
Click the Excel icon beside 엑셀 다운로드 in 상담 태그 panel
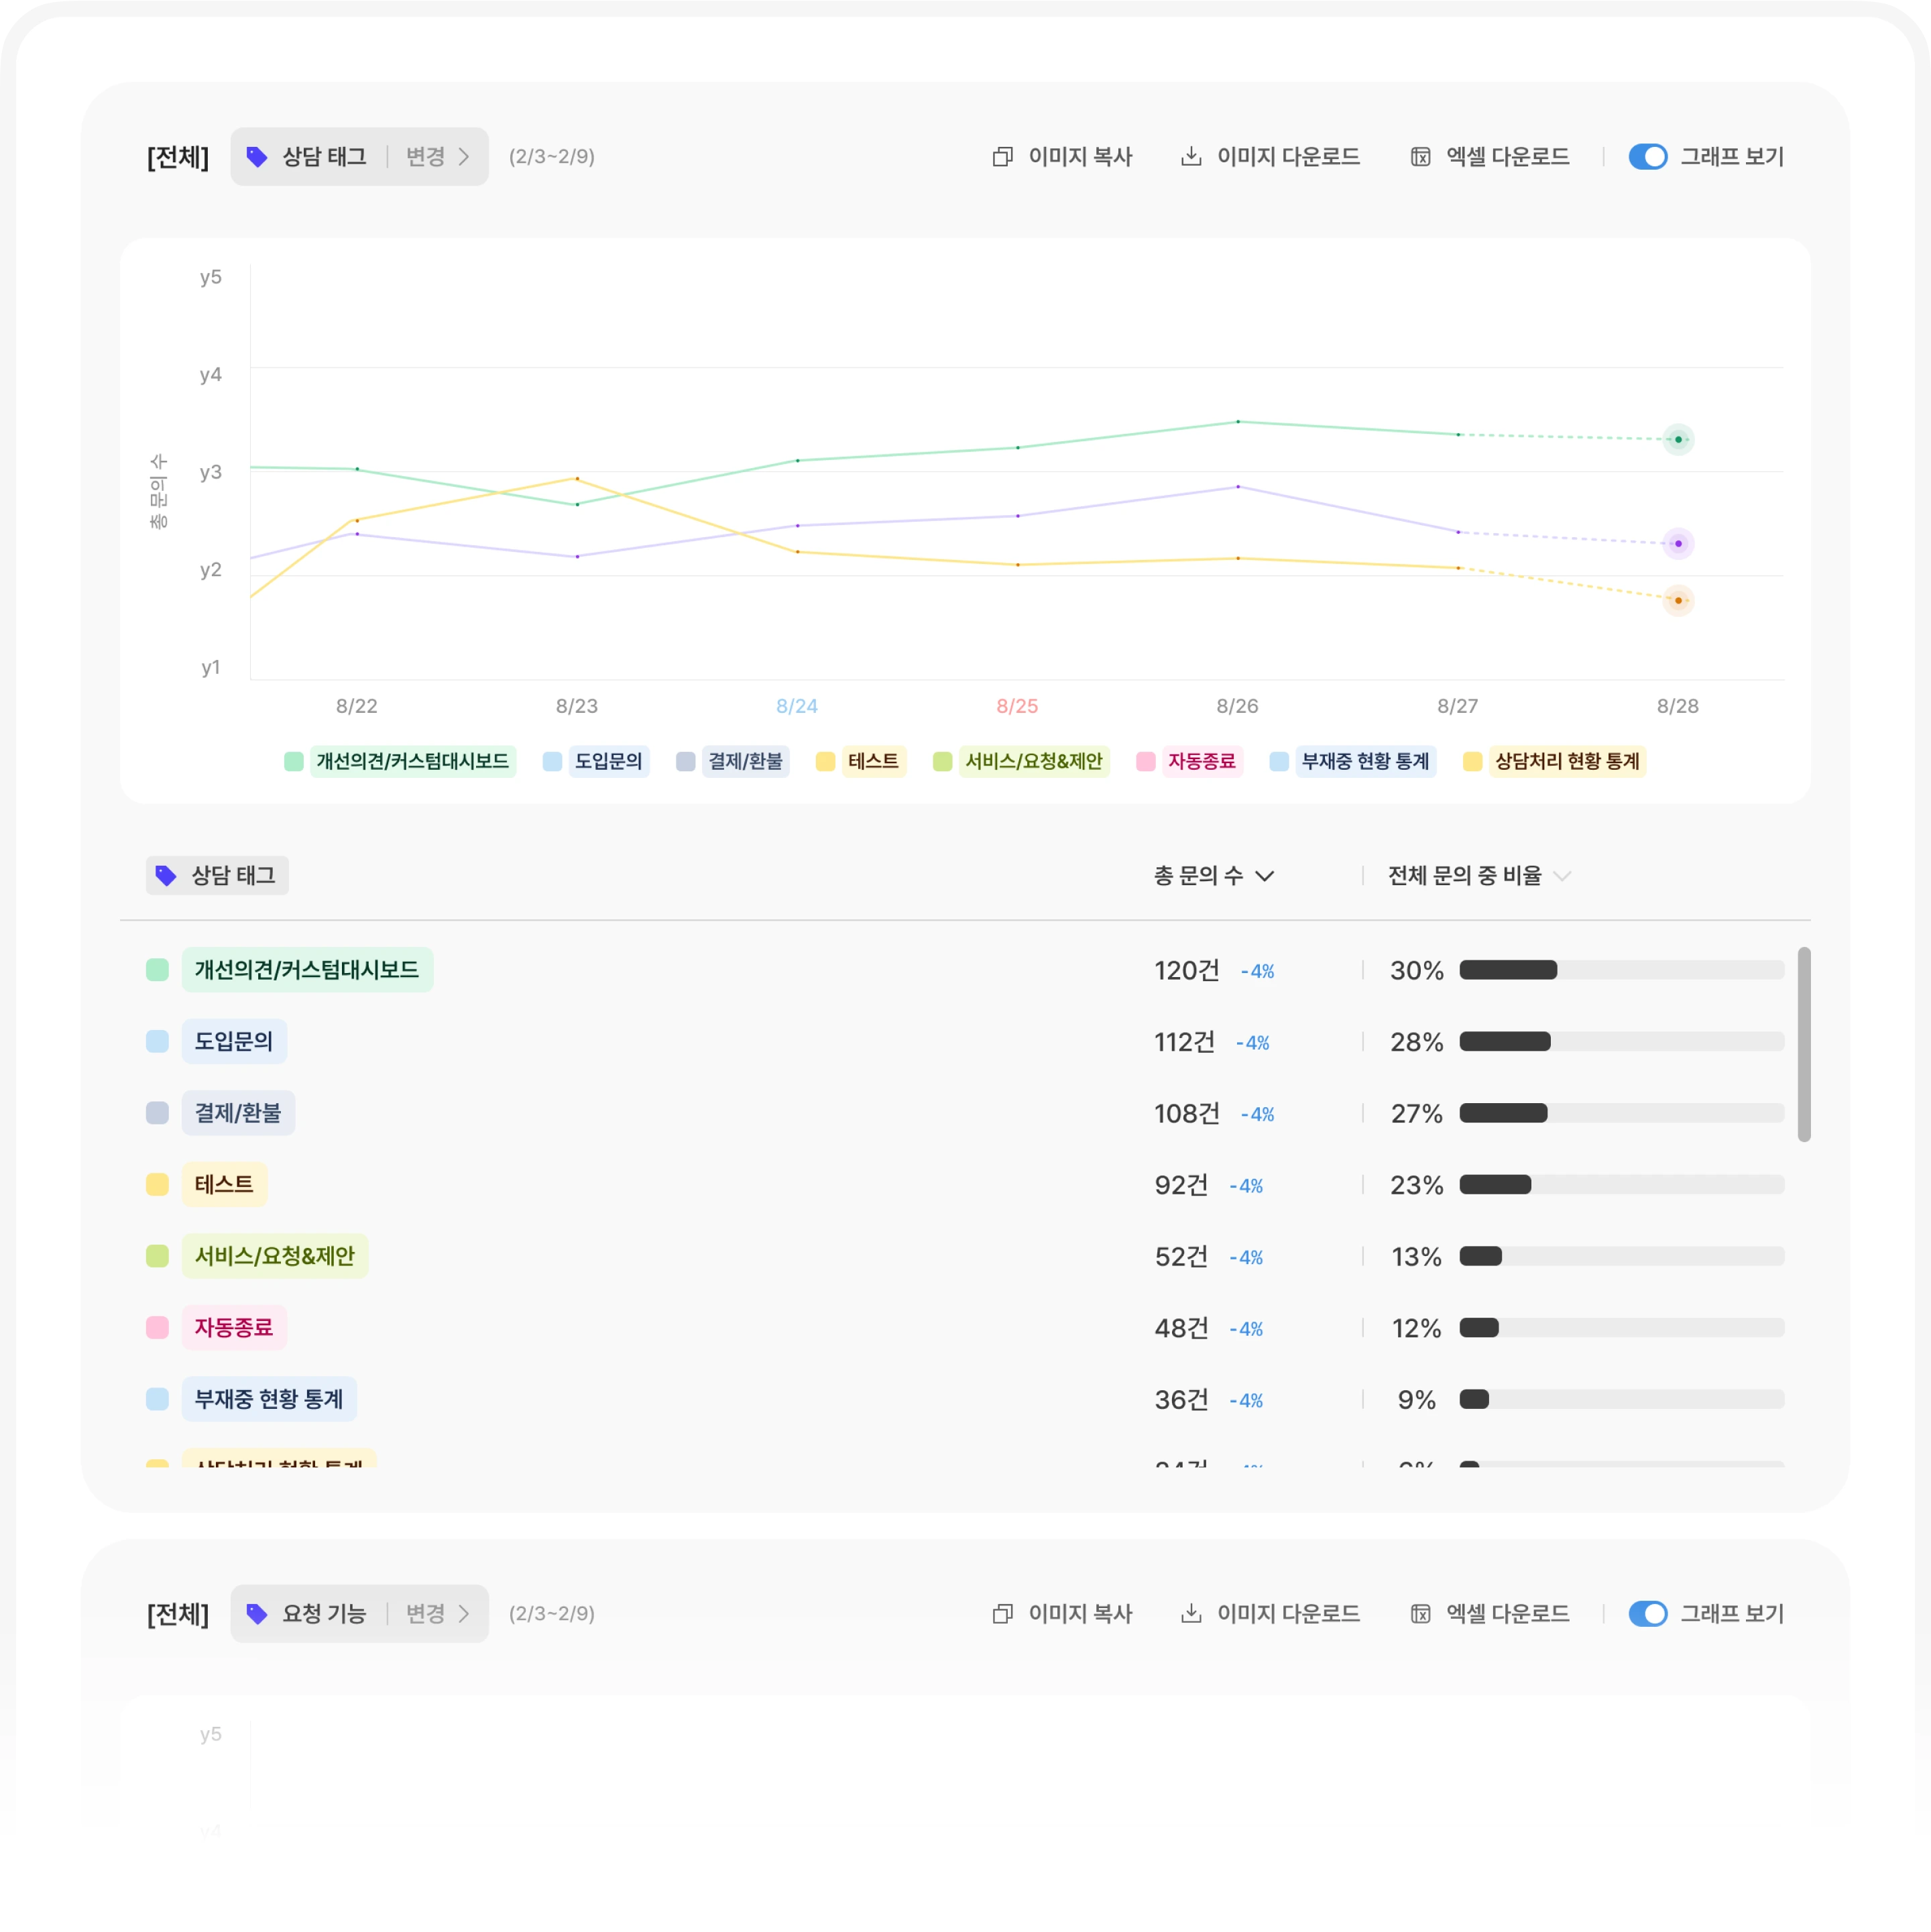[1420, 157]
